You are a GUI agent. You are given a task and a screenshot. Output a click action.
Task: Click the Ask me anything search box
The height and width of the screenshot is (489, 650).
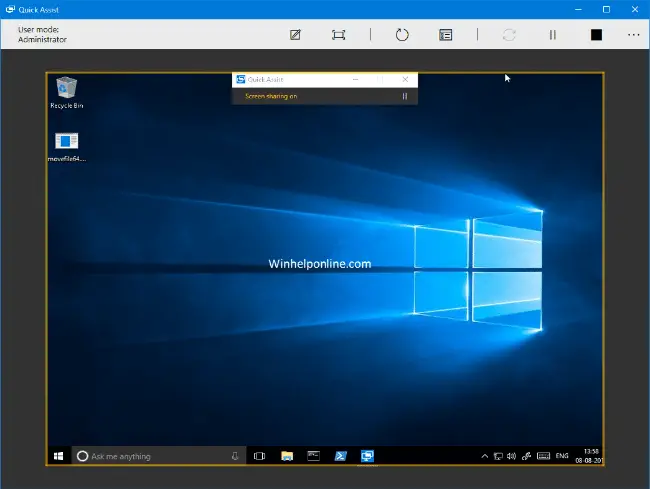159,456
